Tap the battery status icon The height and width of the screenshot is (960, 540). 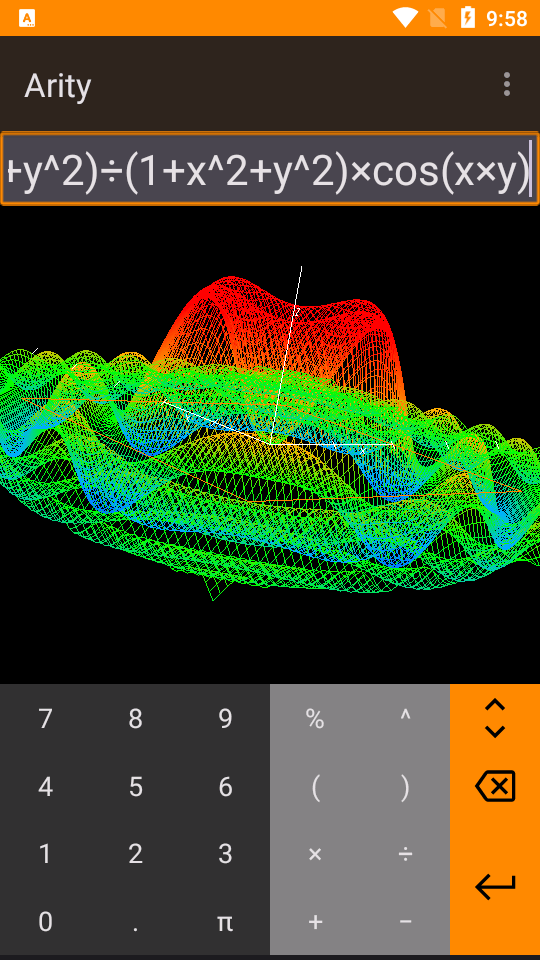(468, 18)
